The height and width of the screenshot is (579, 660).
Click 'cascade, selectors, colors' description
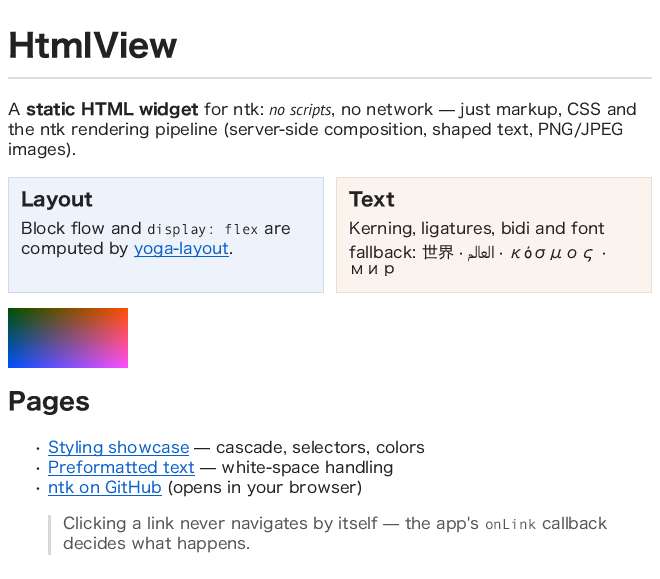[x=320, y=447]
